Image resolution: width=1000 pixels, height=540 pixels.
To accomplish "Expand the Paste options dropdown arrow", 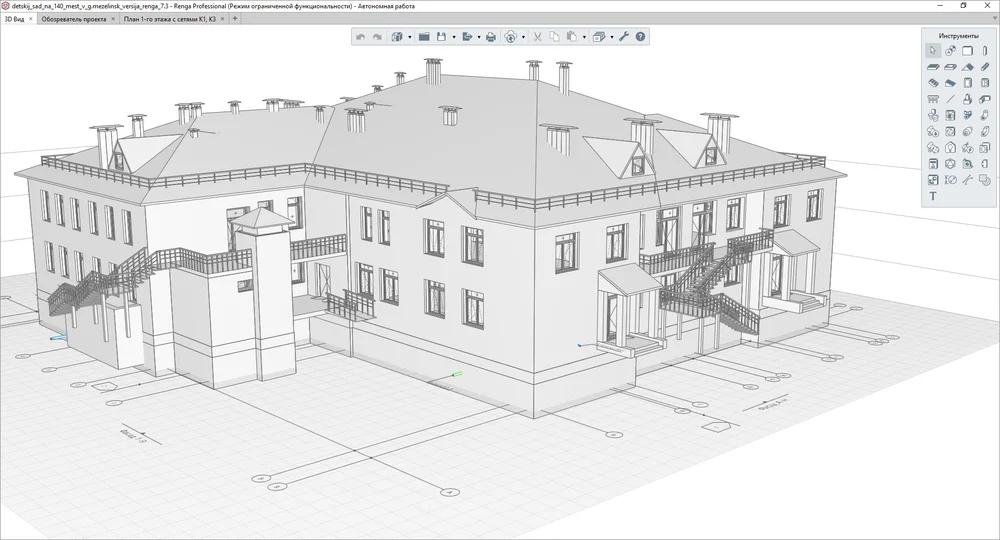I will (583, 37).
